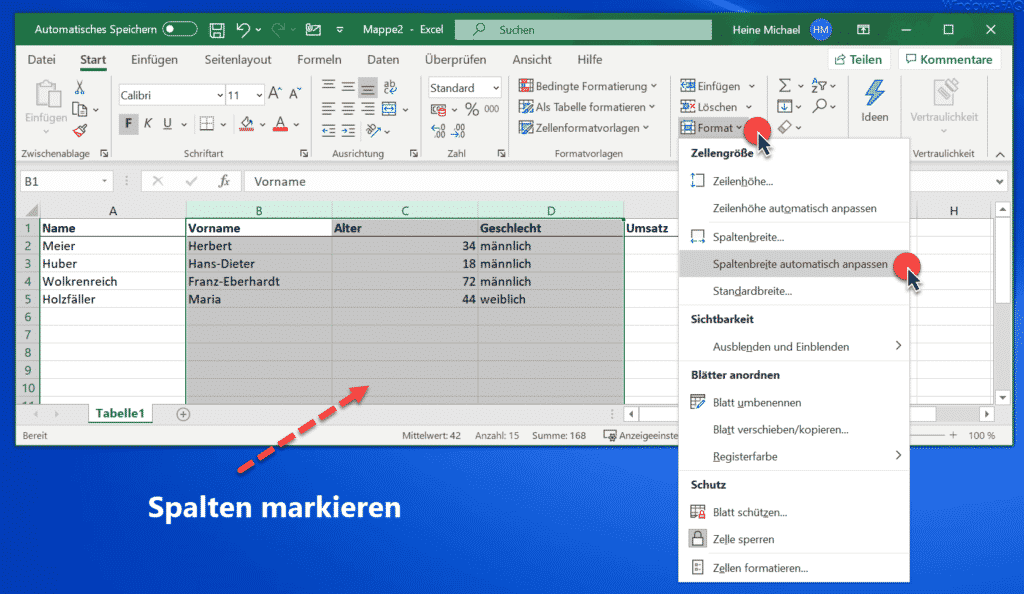This screenshot has height=594, width=1024.
Task: Click center alignment icon
Action: click(348, 109)
